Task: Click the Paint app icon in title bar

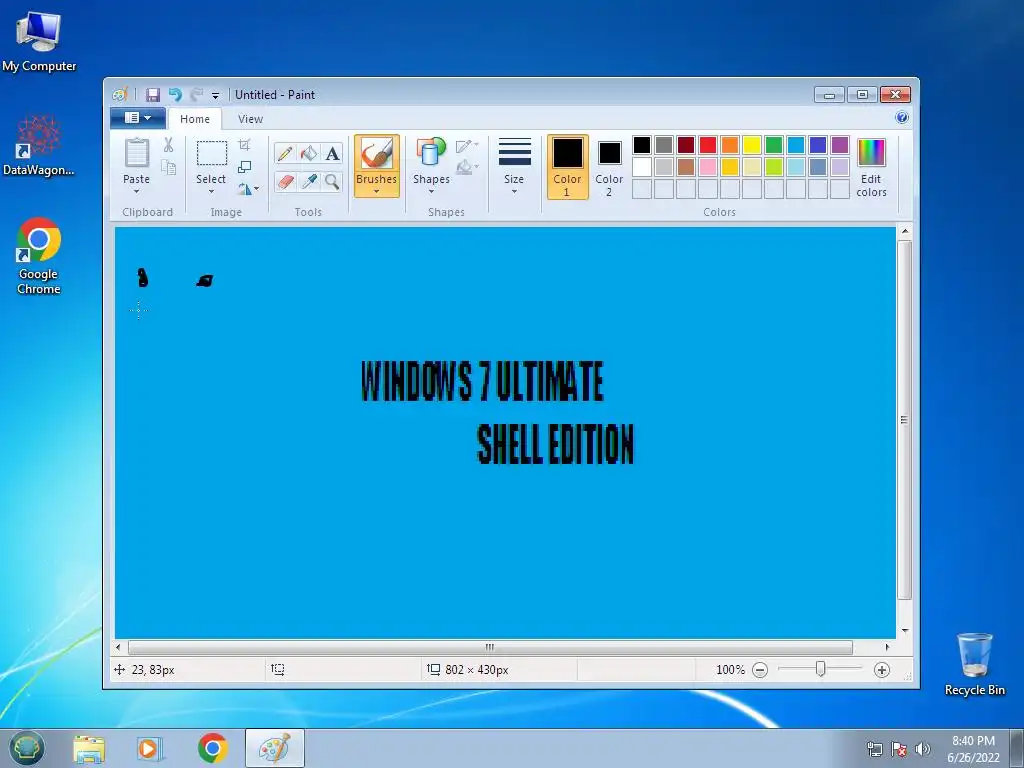Action: [x=119, y=95]
